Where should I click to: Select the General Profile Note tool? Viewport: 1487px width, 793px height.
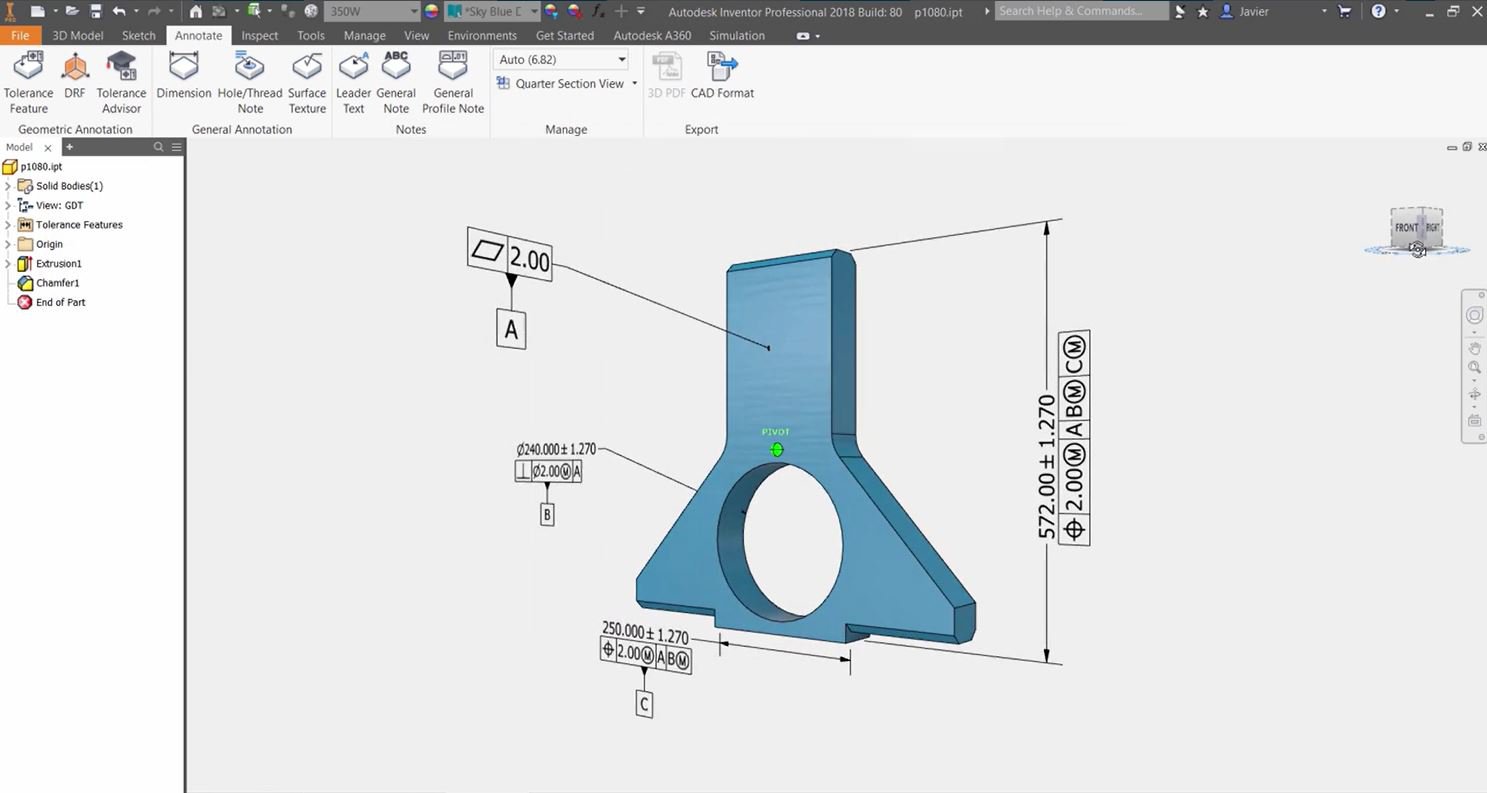coord(453,83)
